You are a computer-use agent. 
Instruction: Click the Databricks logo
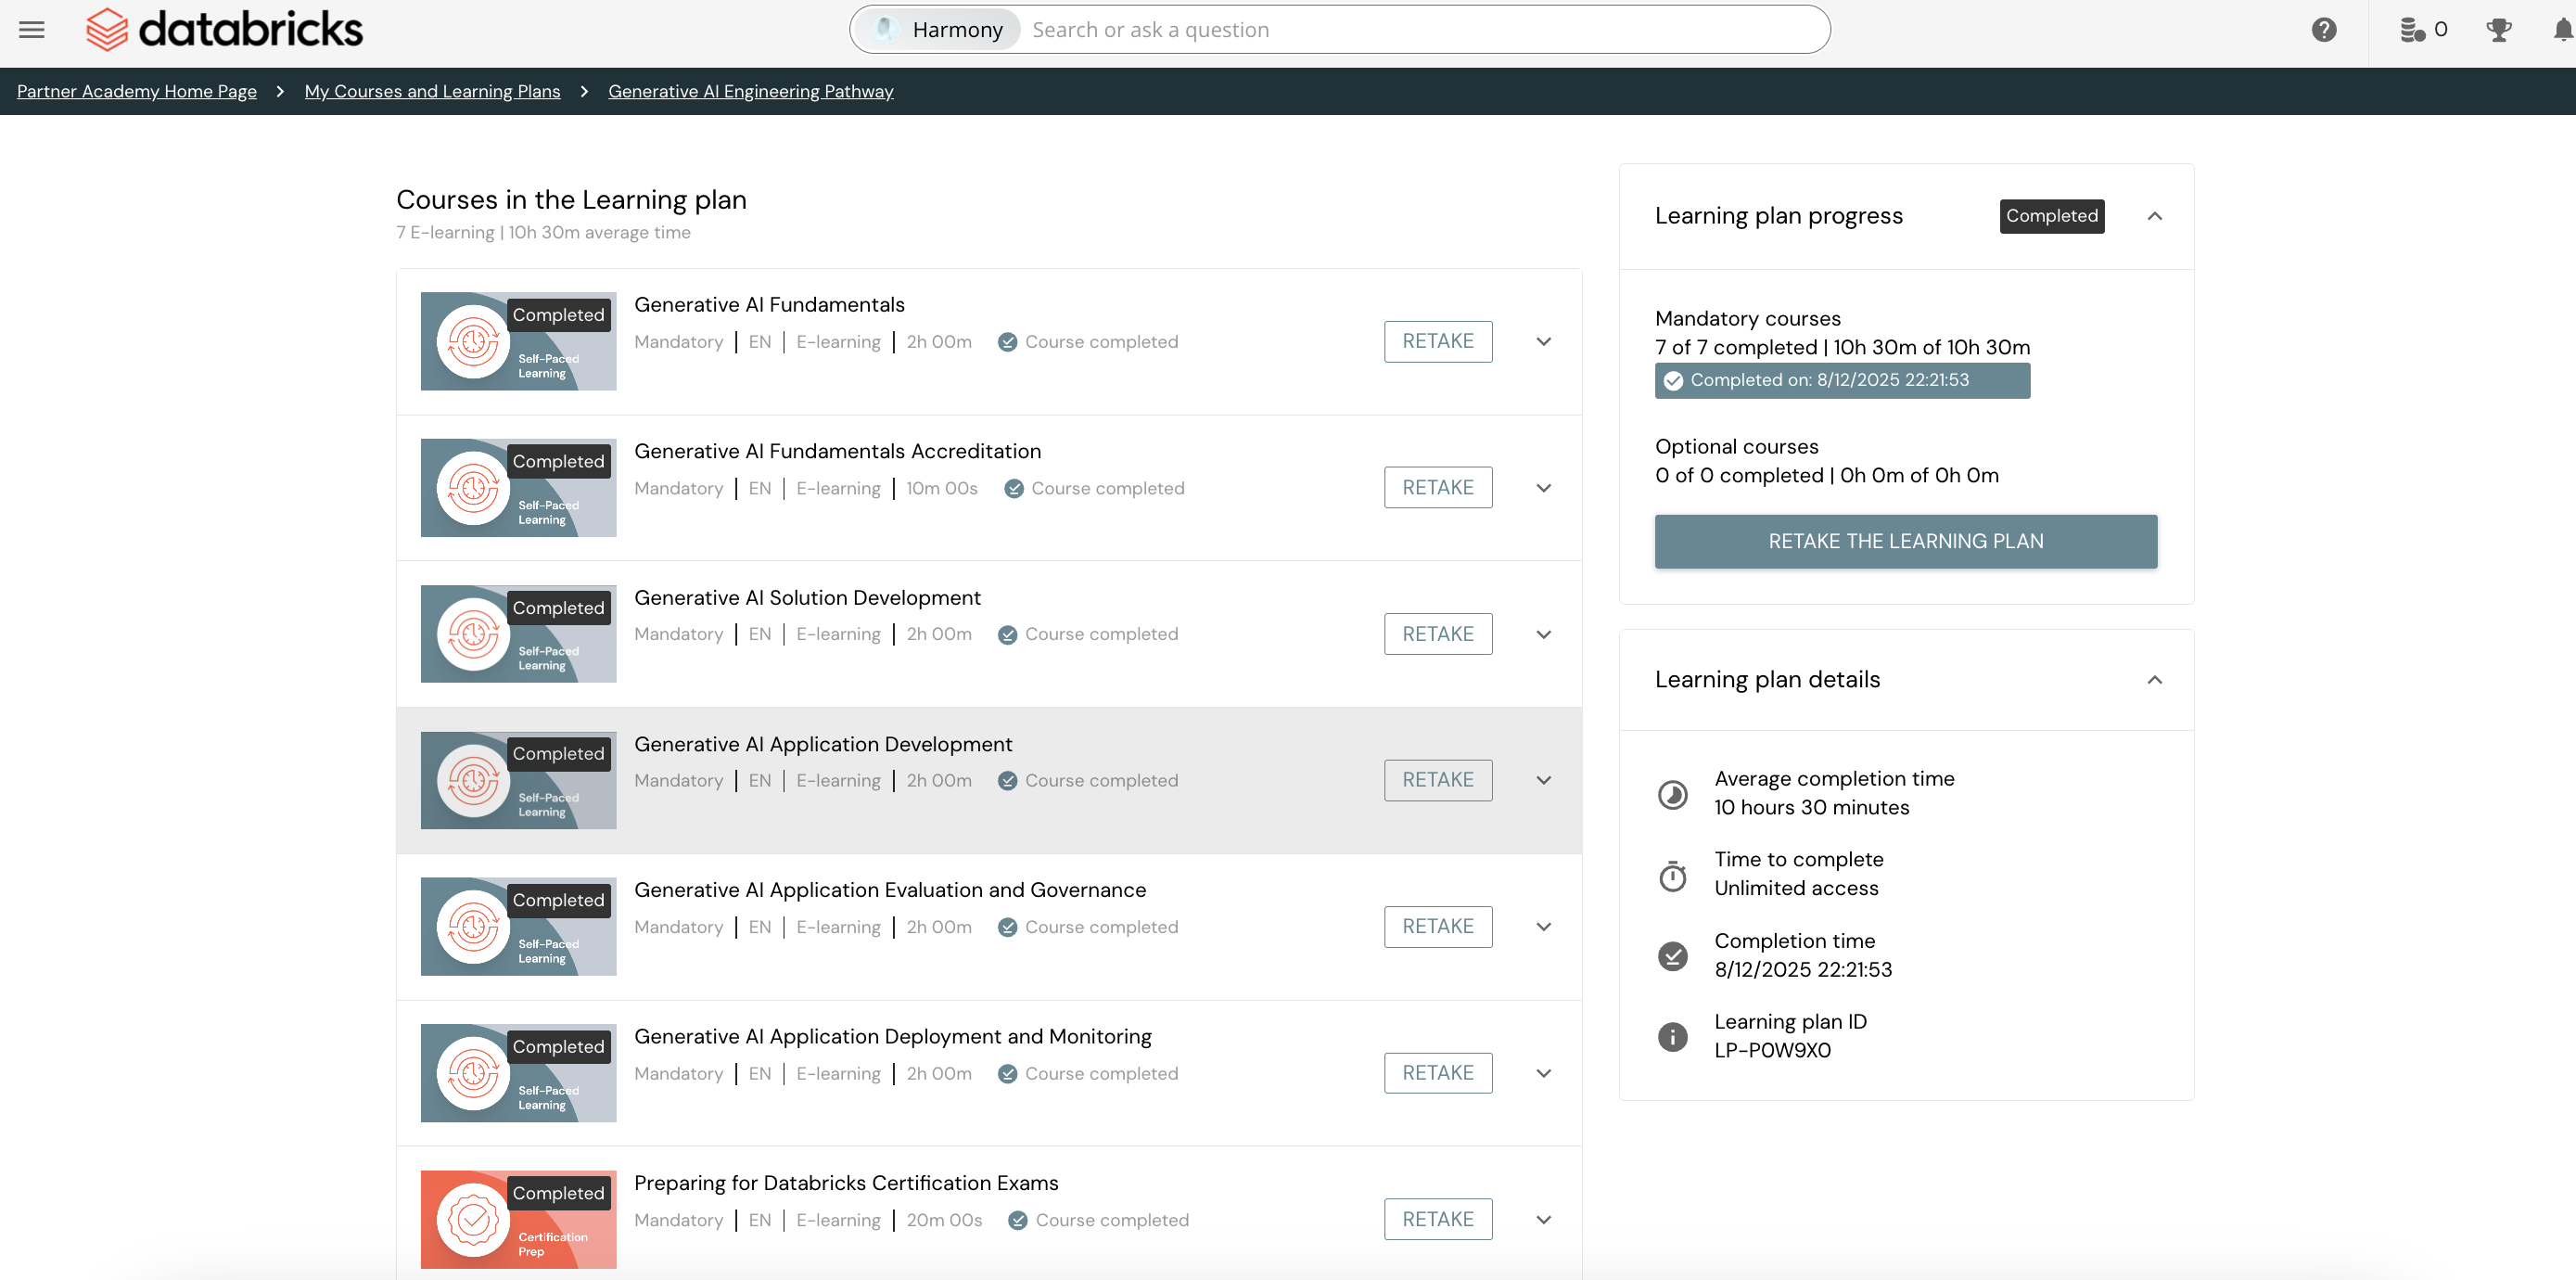(225, 30)
